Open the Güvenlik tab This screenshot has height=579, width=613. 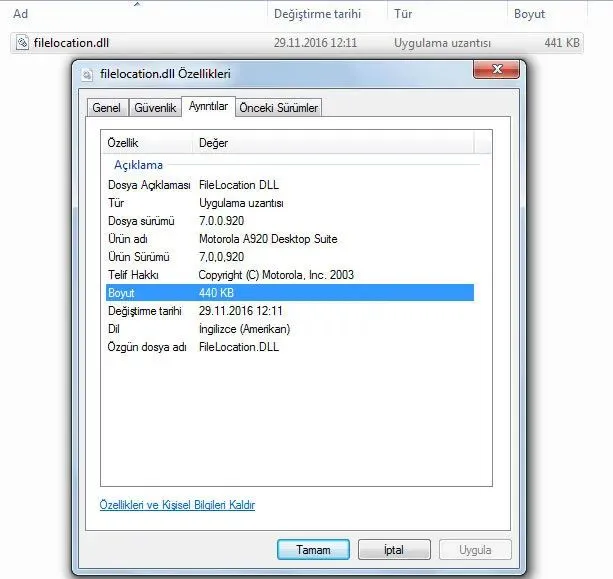(x=155, y=107)
